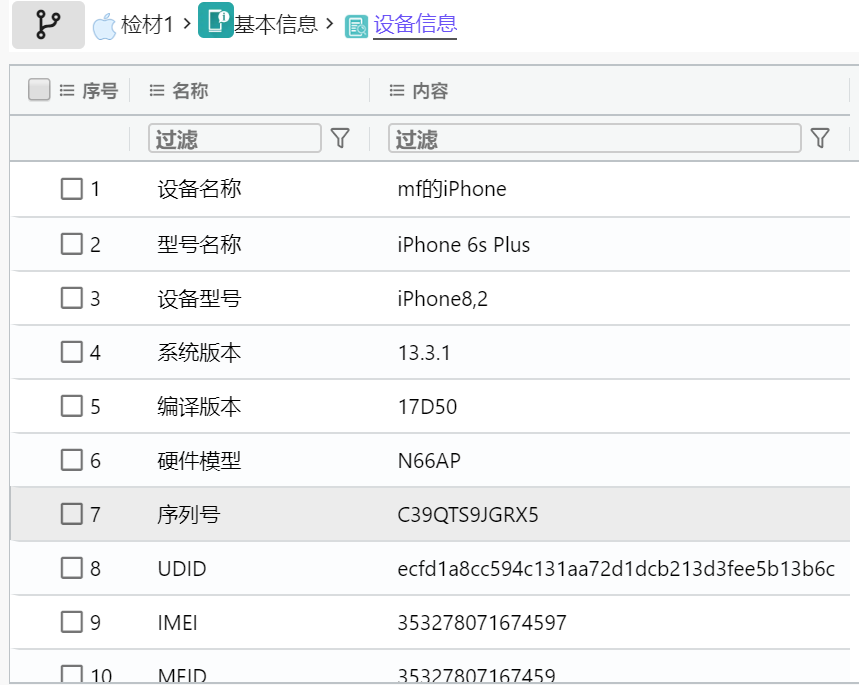The width and height of the screenshot is (859, 685).
Task: Select the UDID value ecfd1a8cc594c131...
Action: (616, 569)
